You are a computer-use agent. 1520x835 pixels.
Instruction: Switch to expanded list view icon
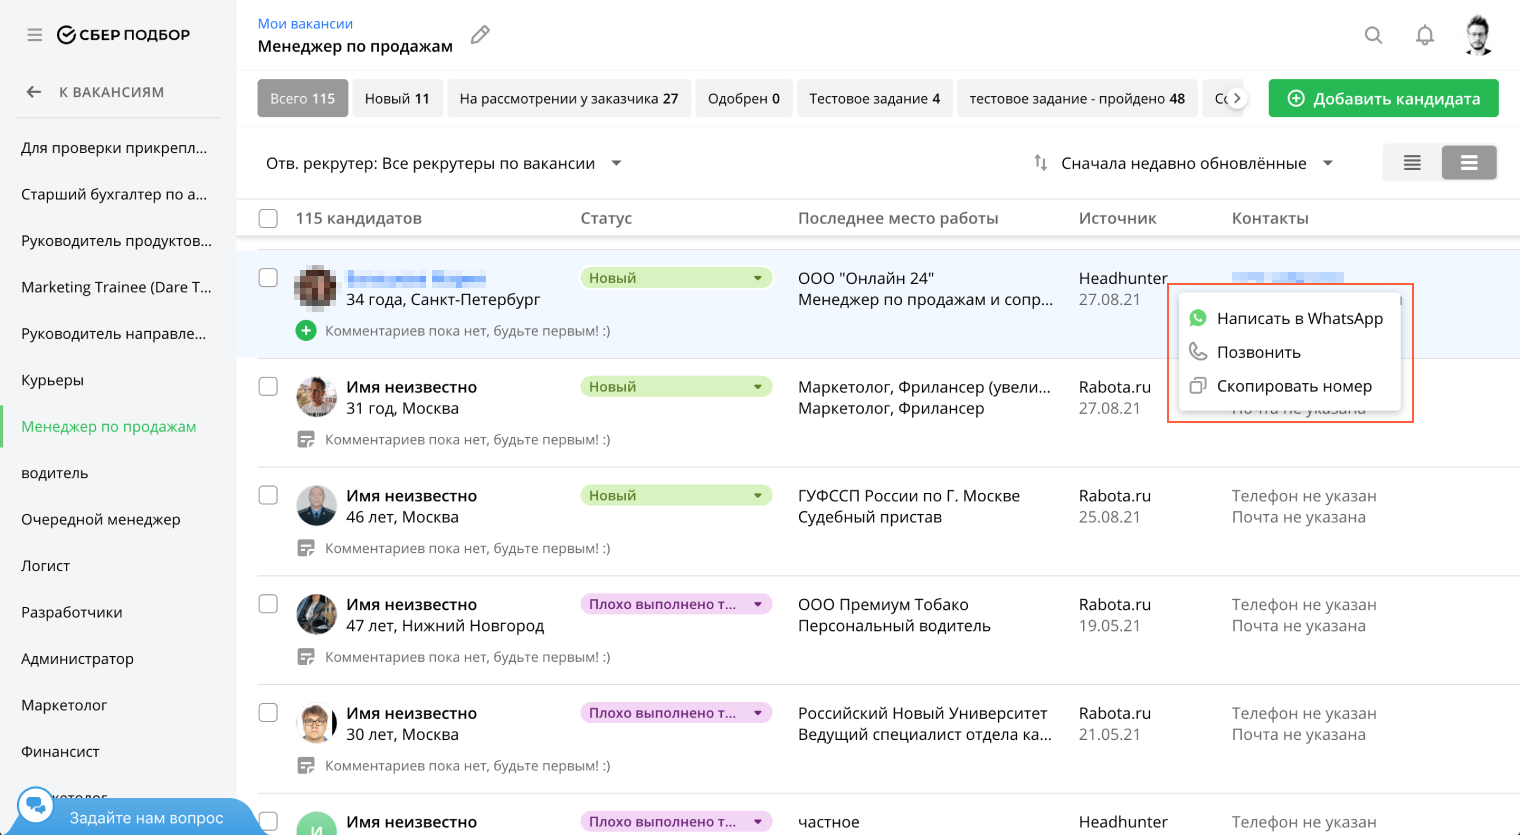pyautogui.click(x=1469, y=163)
